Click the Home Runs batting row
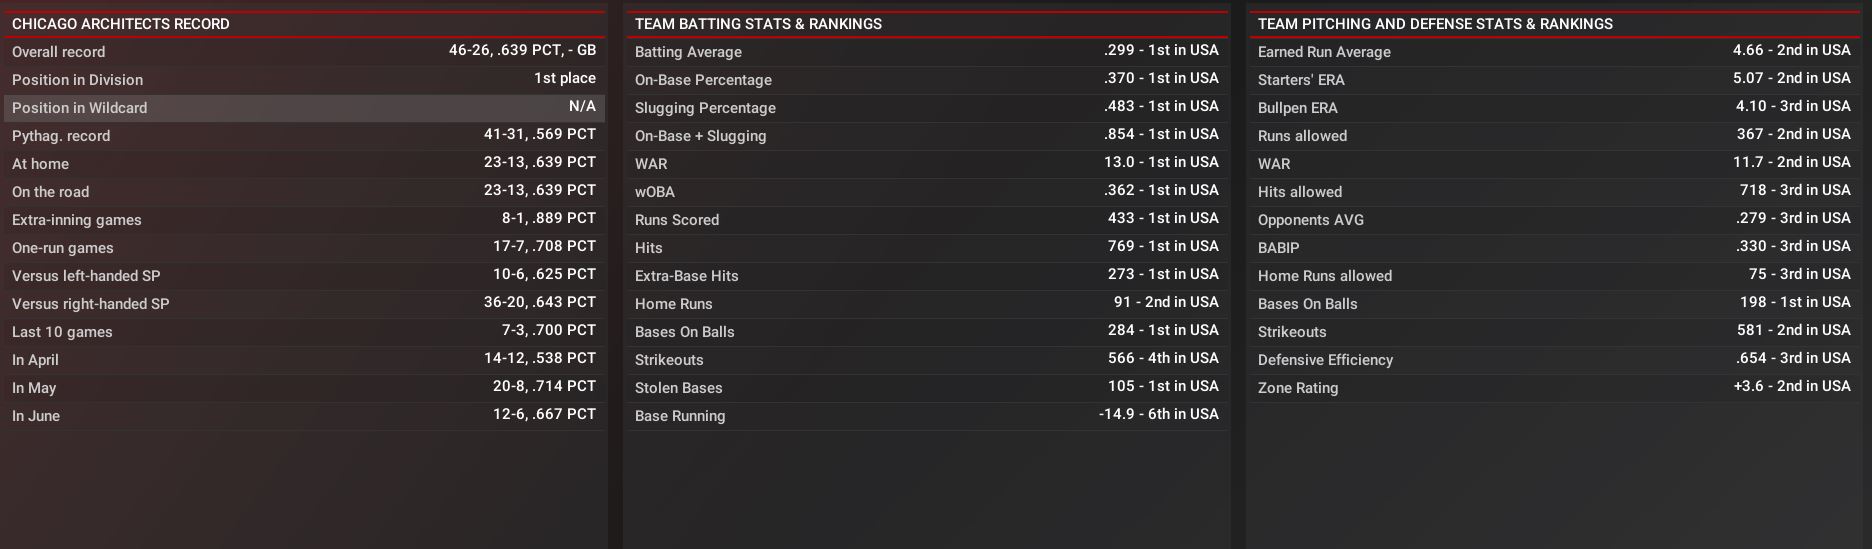 926,304
